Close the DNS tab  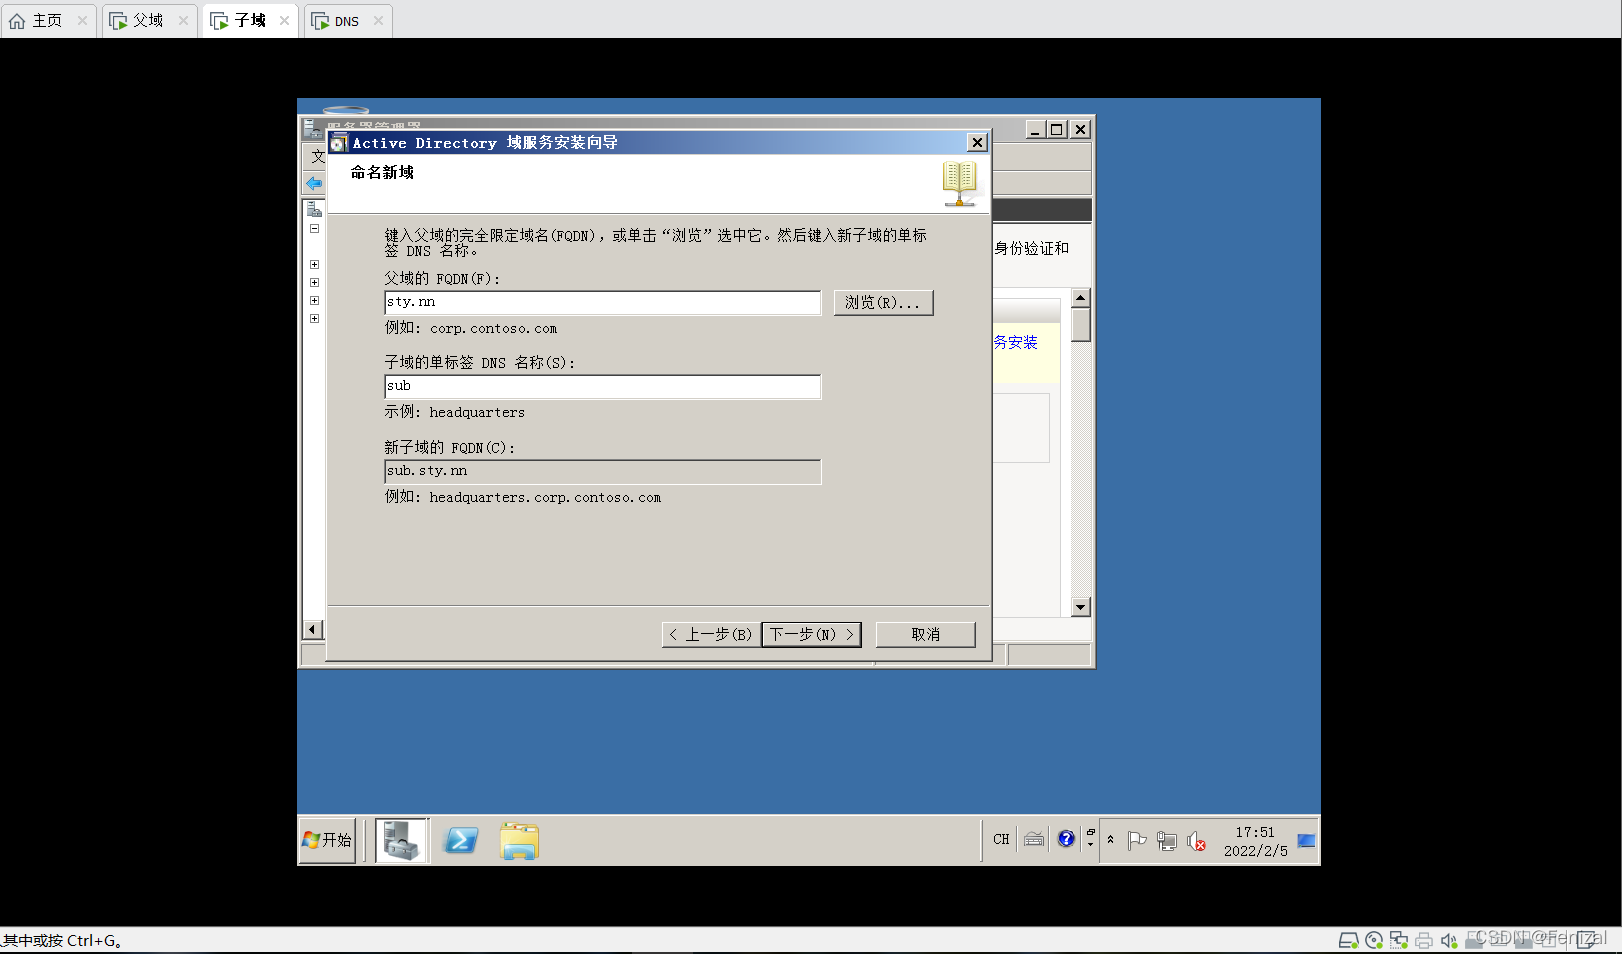378,20
